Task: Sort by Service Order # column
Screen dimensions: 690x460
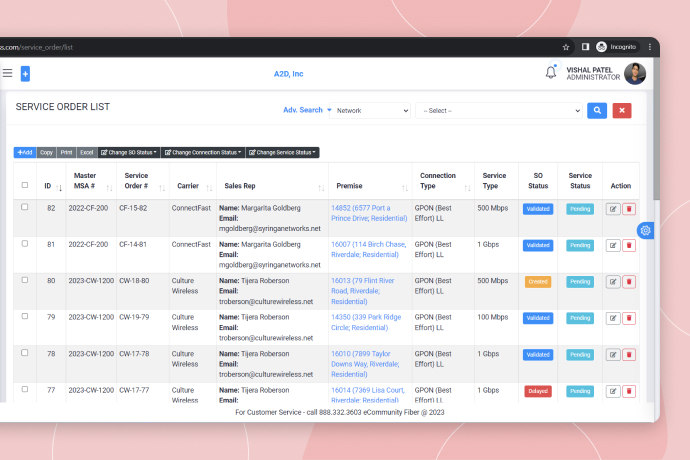Action: (162, 188)
